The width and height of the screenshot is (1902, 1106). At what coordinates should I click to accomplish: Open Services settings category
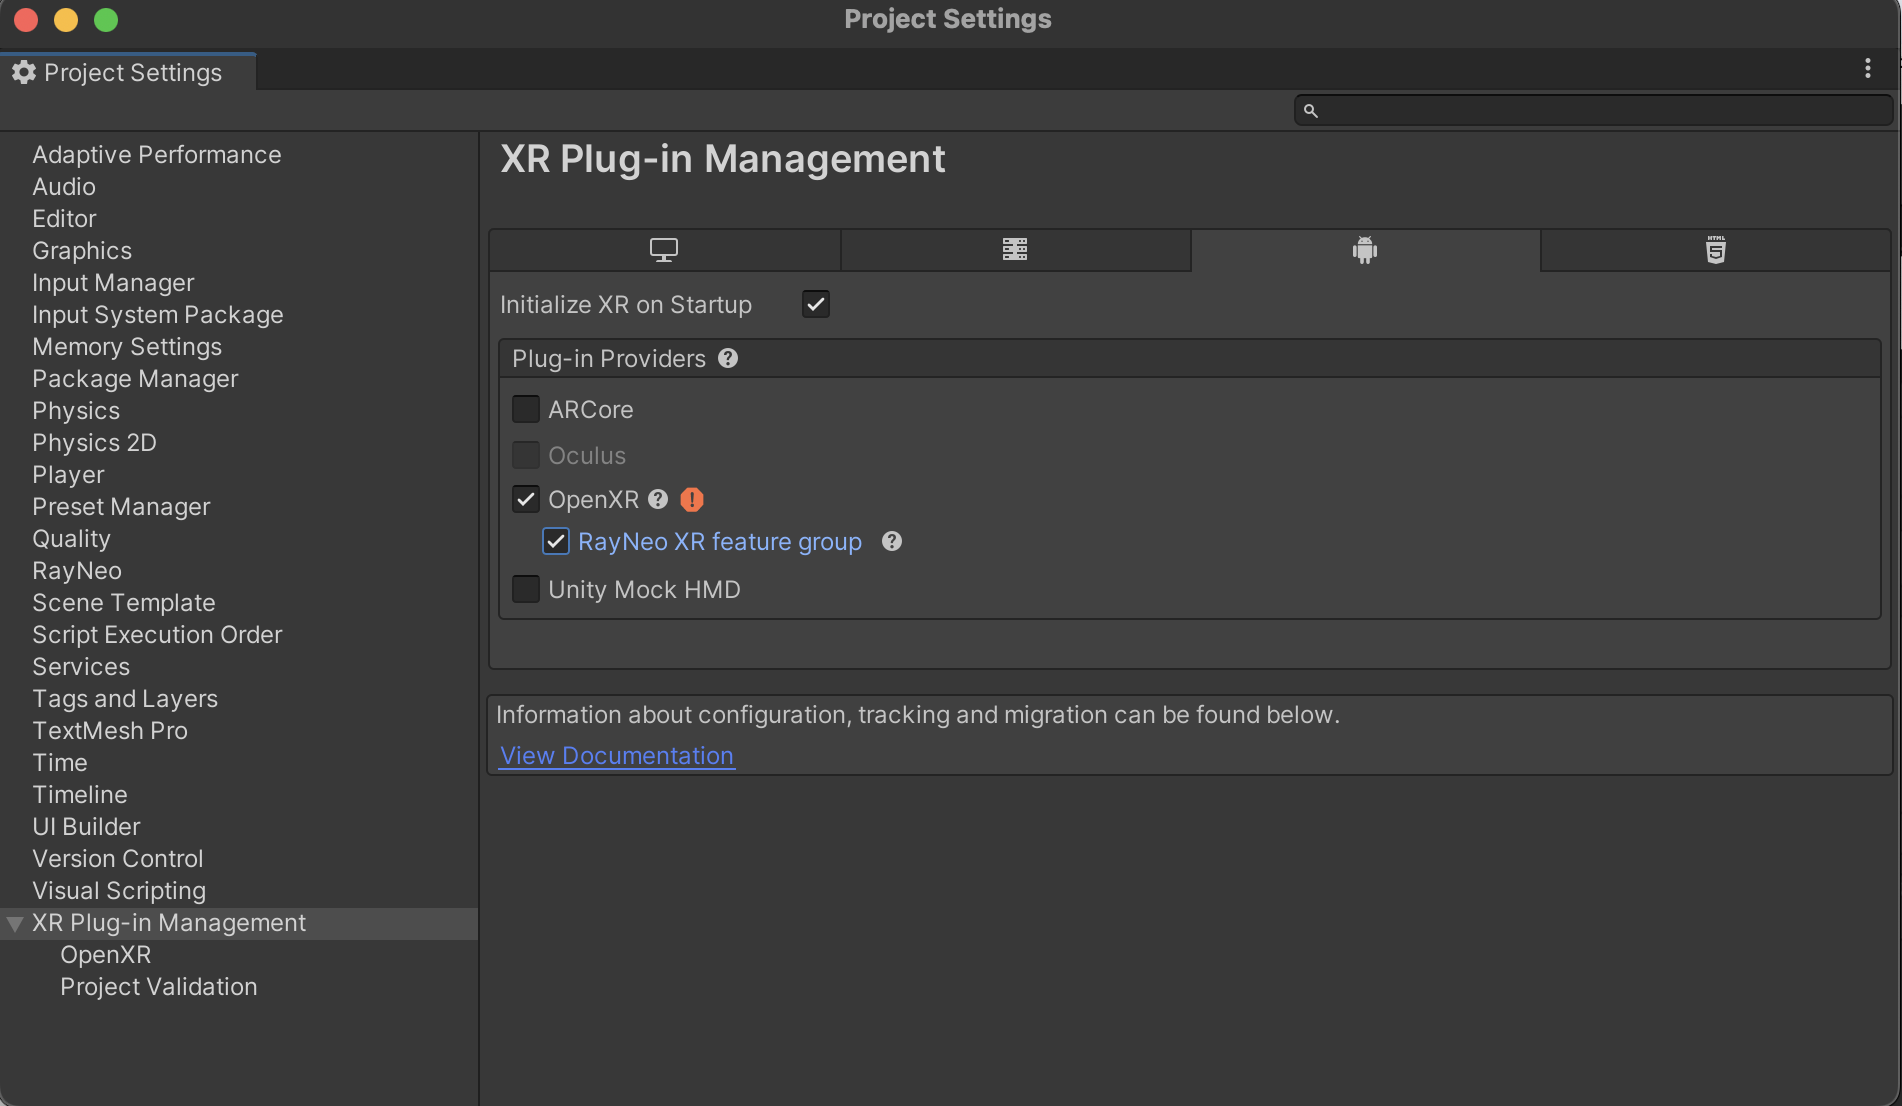tap(81, 667)
